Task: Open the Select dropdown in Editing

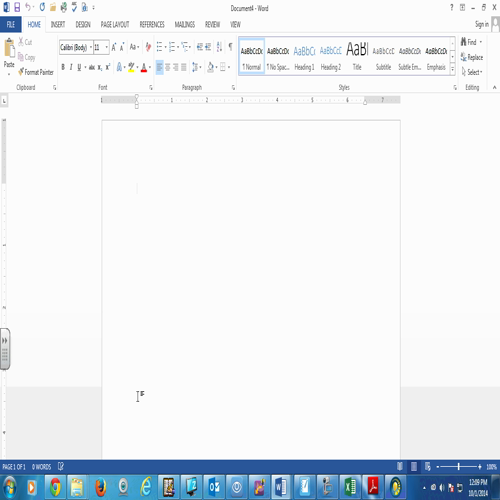Action: point(472,72)
